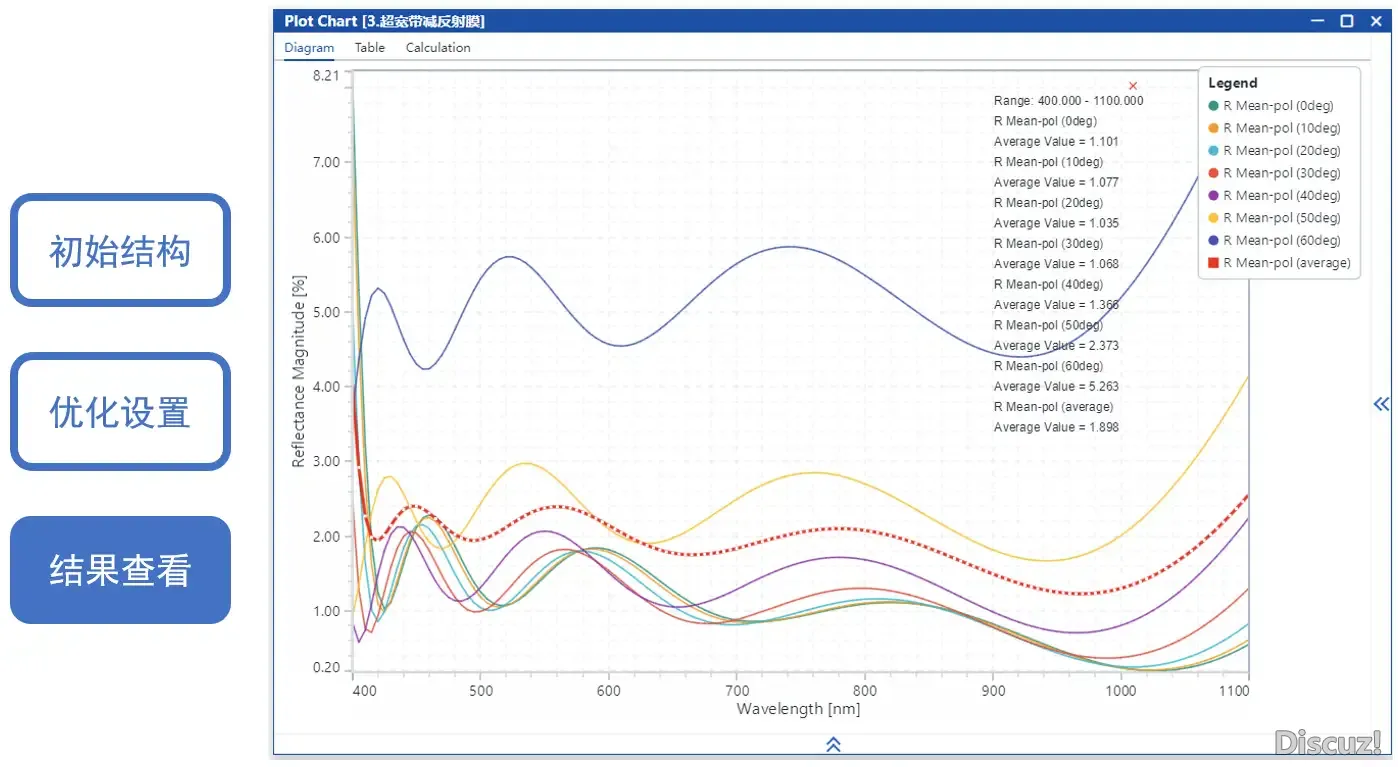Close the average values overlay with red X

click(1133, 86)
